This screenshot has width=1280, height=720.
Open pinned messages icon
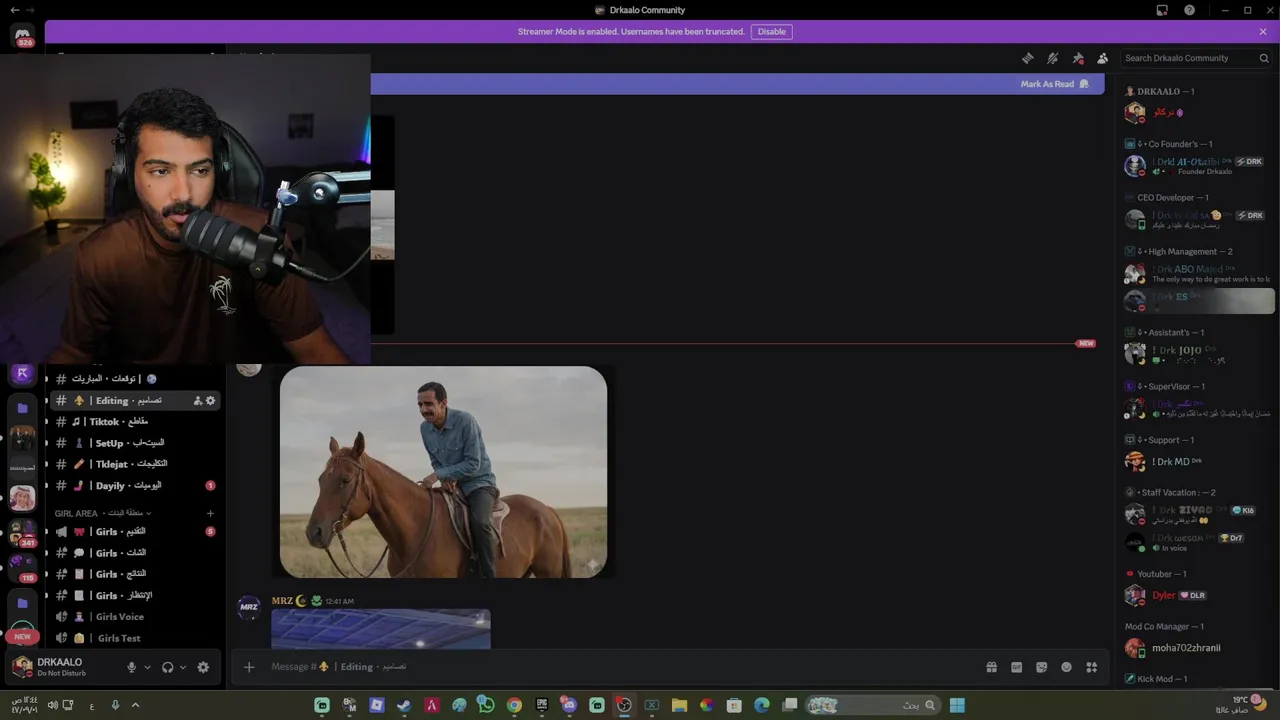click(x=1078, y=58)
